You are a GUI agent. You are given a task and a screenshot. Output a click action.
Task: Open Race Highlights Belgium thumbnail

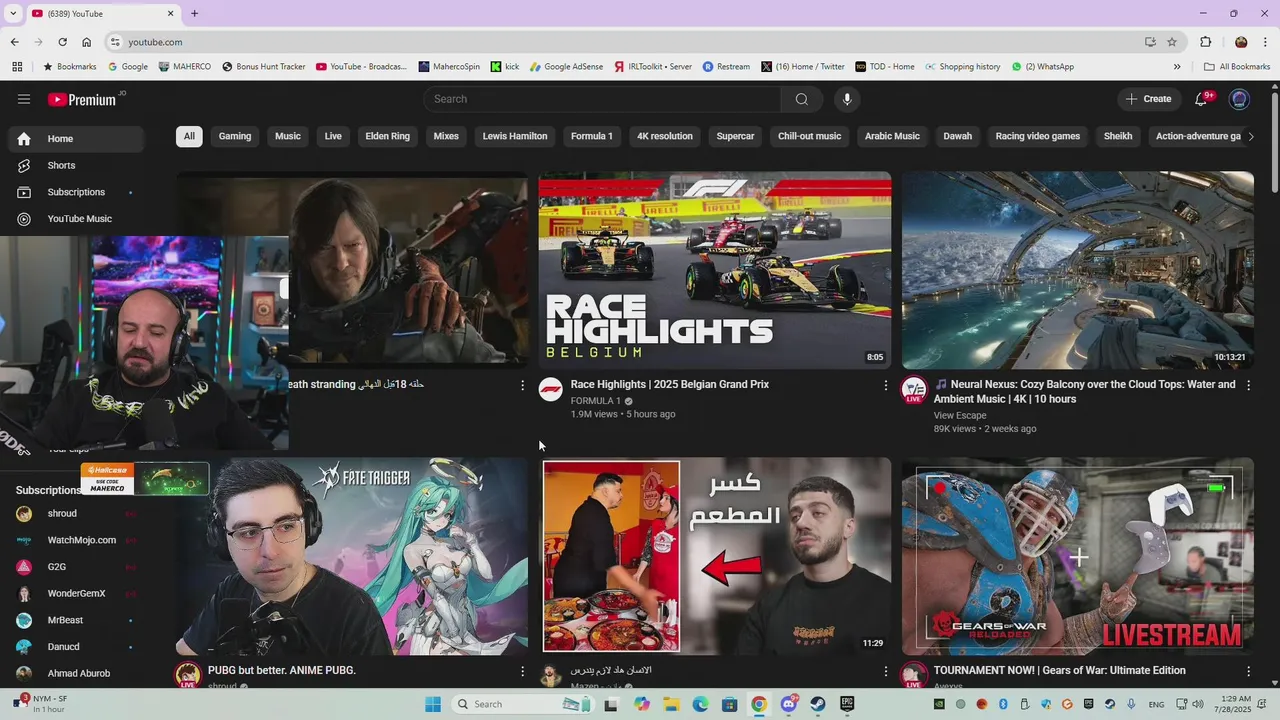click(x=715, y=270)
